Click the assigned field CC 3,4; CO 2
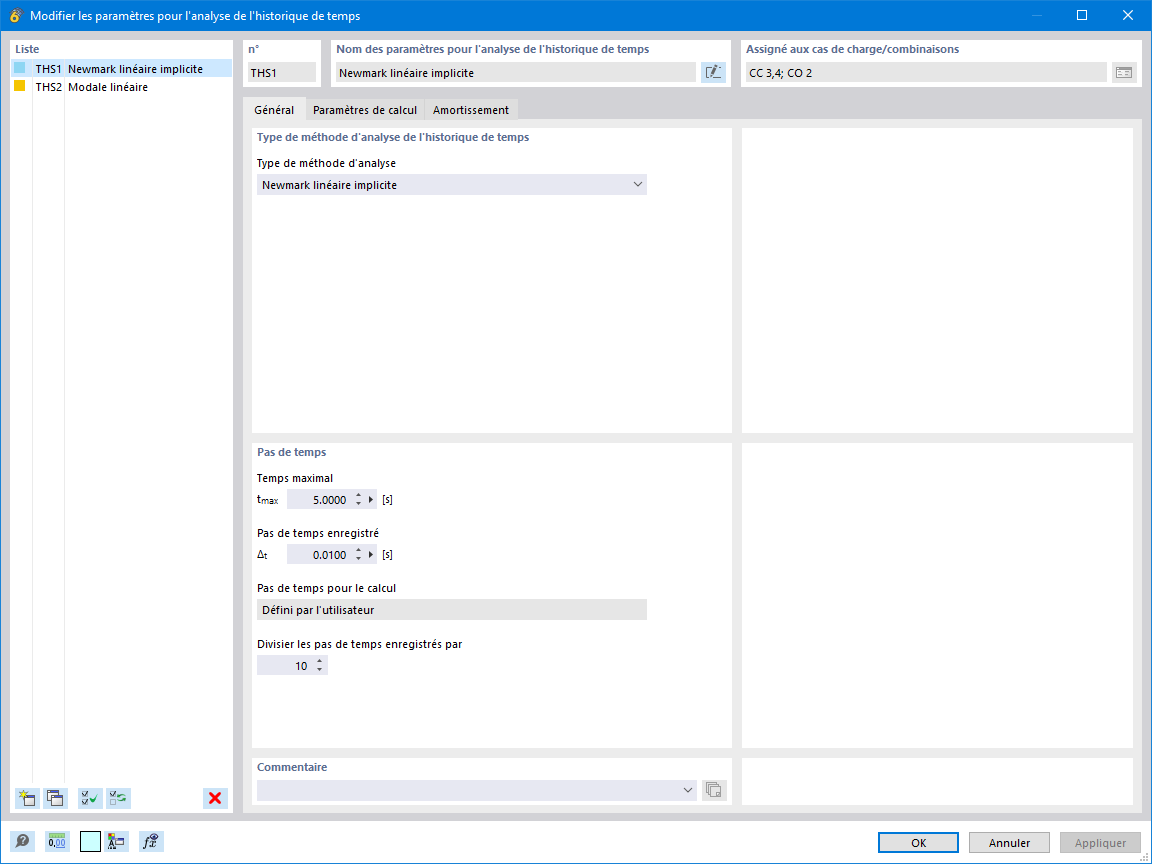 (926, 72)
